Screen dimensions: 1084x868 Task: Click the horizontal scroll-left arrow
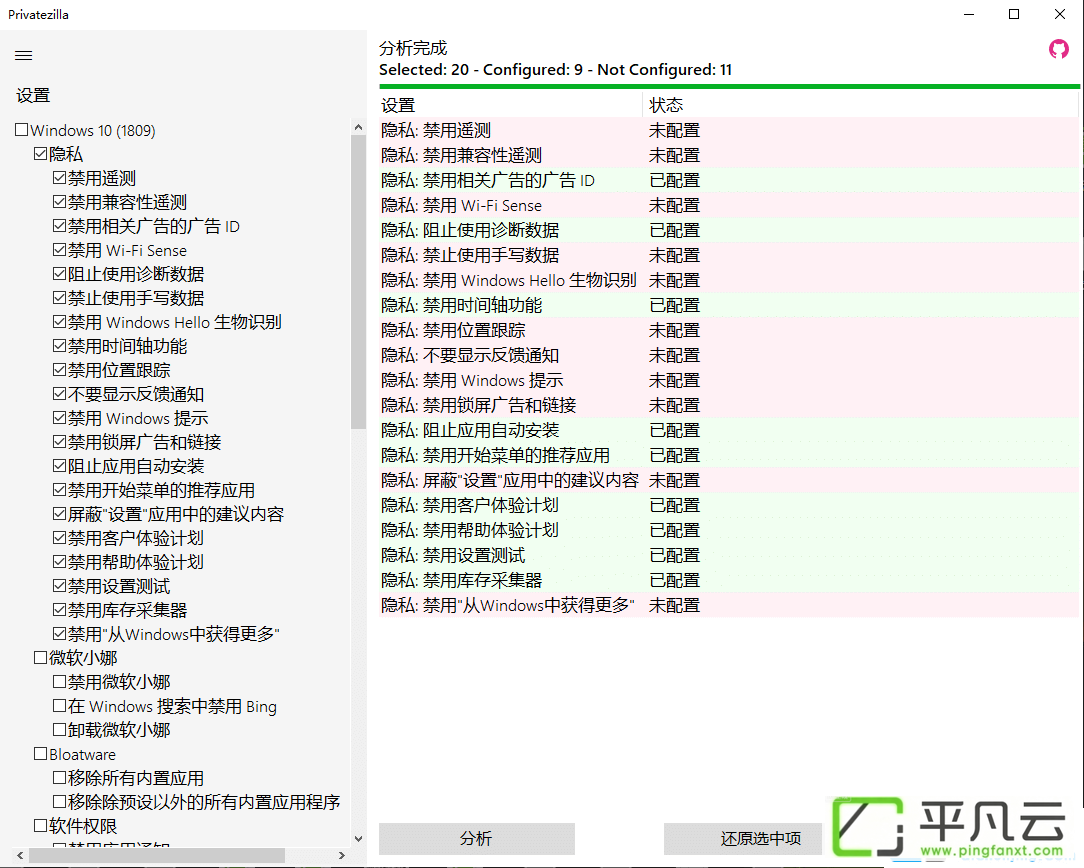click(21, 856)
